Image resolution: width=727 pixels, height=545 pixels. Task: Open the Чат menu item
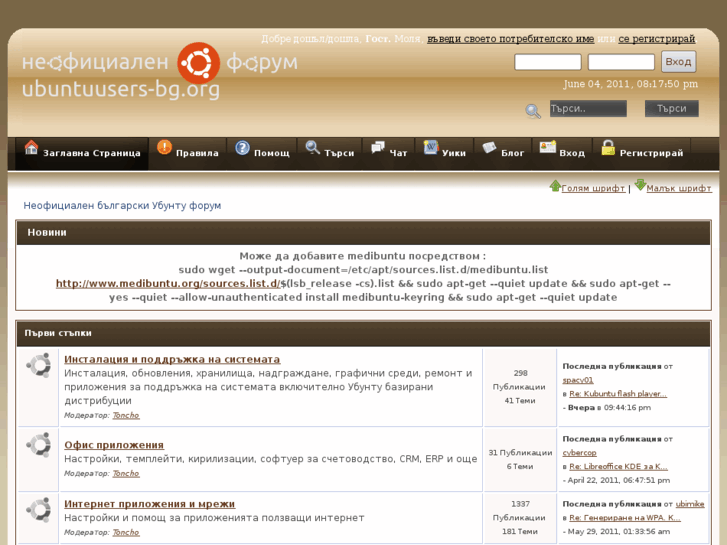coord(389,153)
